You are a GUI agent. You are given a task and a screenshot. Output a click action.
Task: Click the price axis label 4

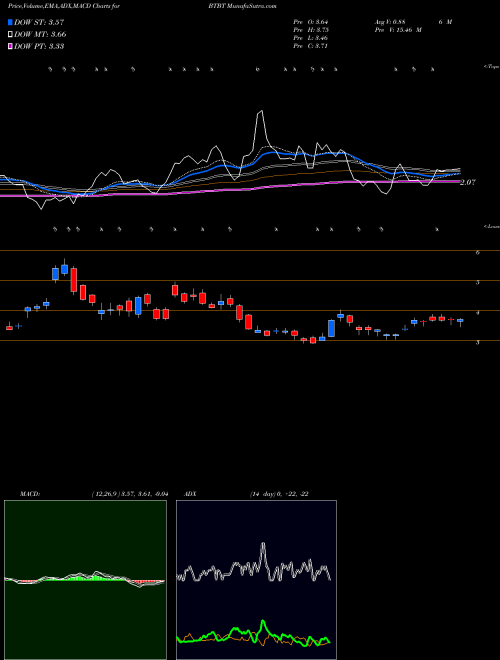pyautogui.click(x=478, y=313)
